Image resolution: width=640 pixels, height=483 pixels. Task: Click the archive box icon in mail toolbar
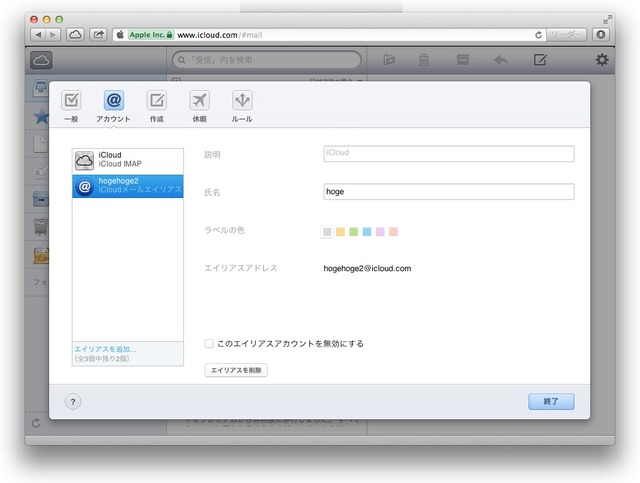pyautogui.click(x=462, y=60)
